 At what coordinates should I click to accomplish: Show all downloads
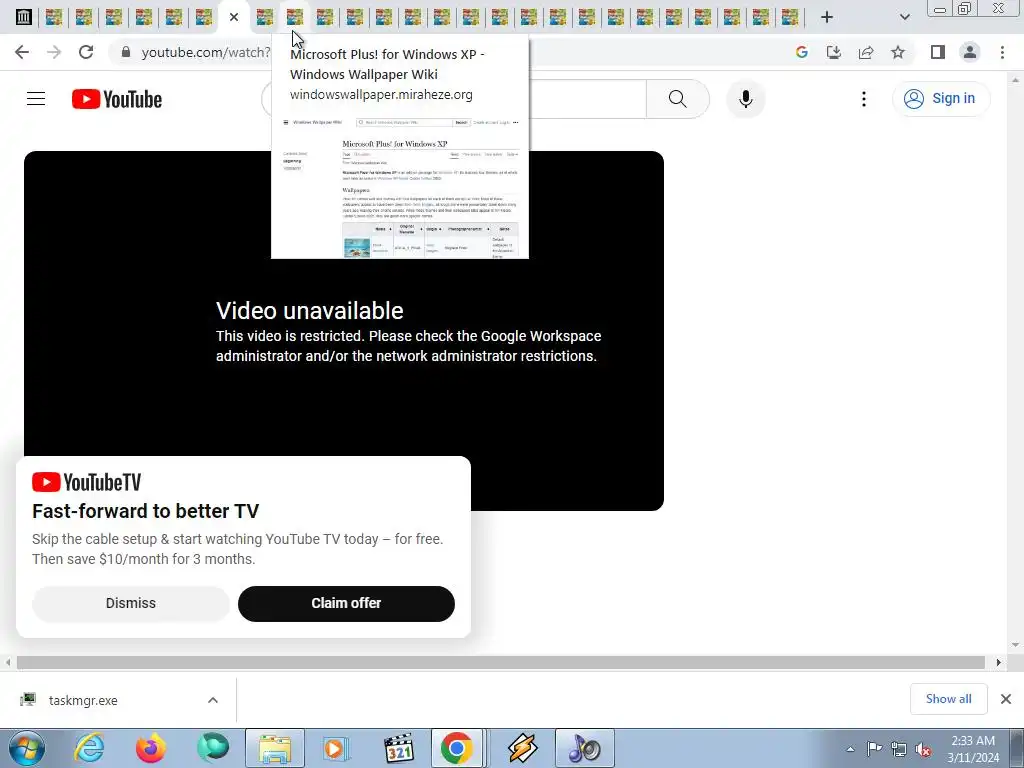tap(948, 699)
